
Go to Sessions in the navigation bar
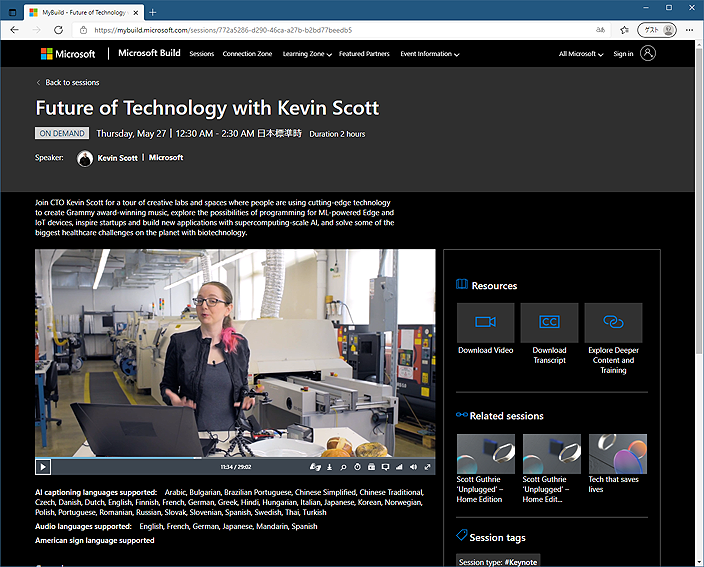pos(201,54)
